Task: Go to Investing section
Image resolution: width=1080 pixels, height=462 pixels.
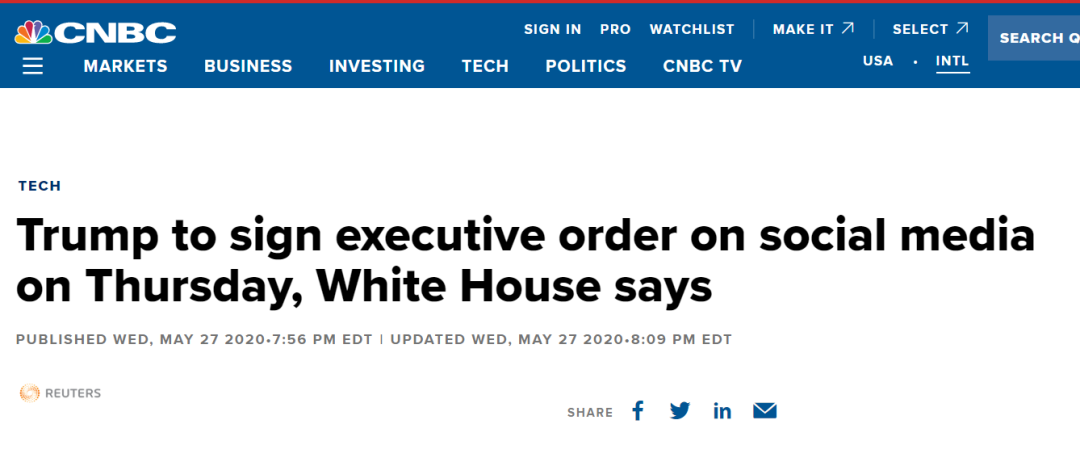Action: coord(377,66)
